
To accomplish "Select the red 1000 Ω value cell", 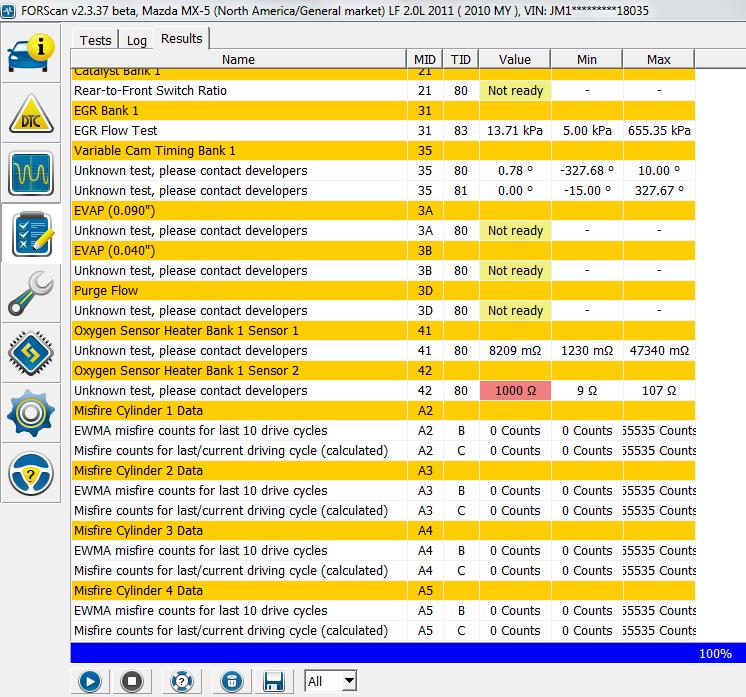I will point(515,391).
